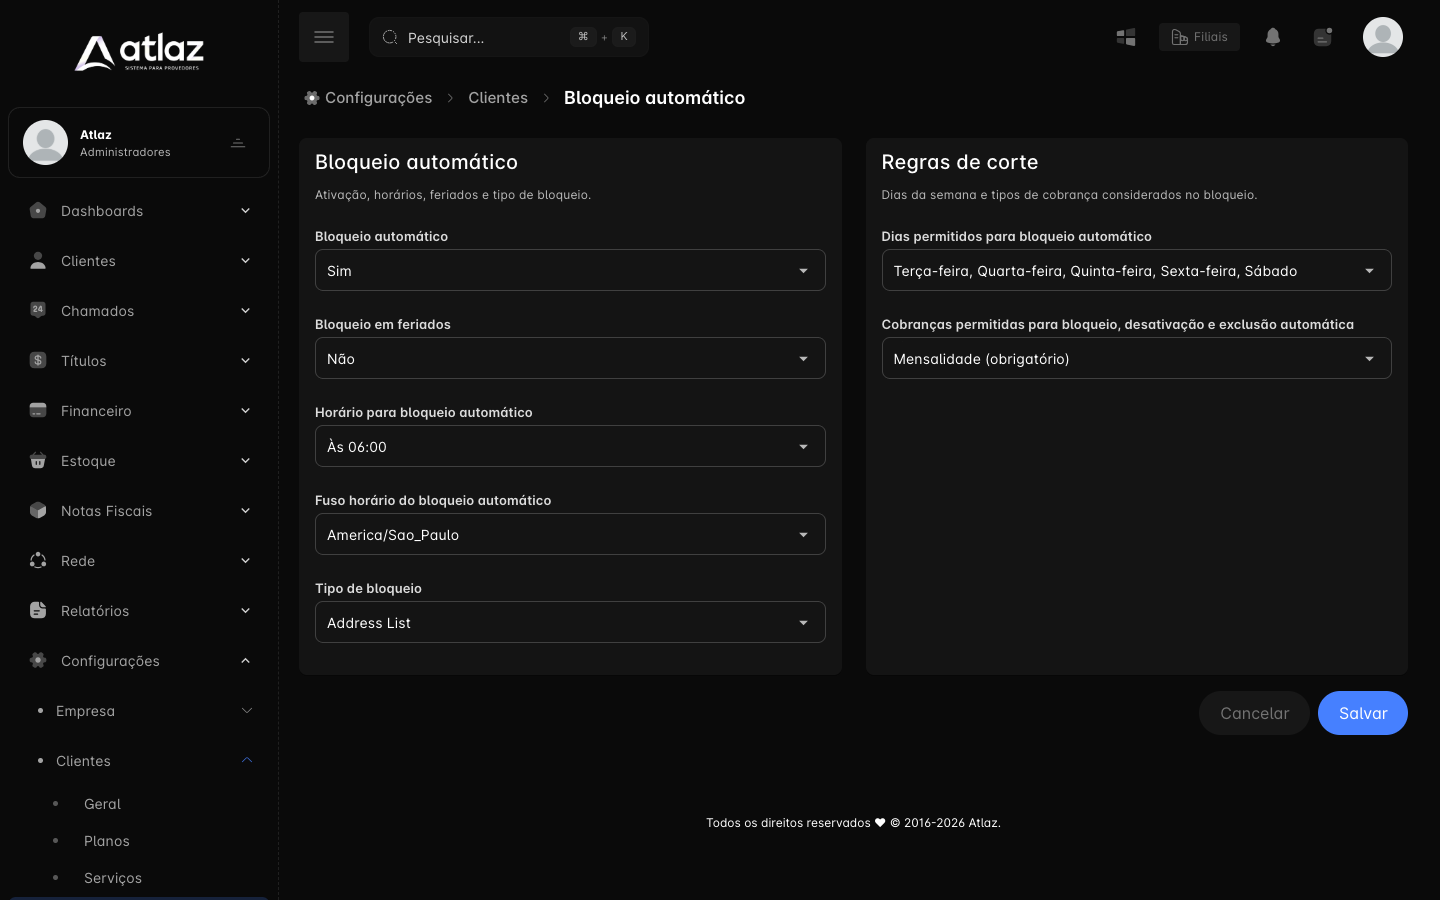Click the Títulos dollar icon

[38, 360]
